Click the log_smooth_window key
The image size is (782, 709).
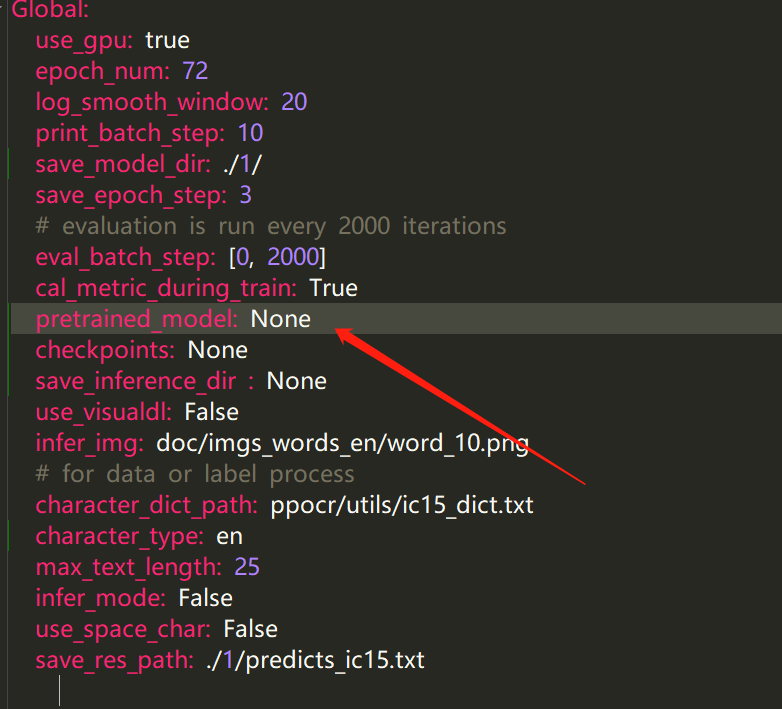click(x=152, y=103)
